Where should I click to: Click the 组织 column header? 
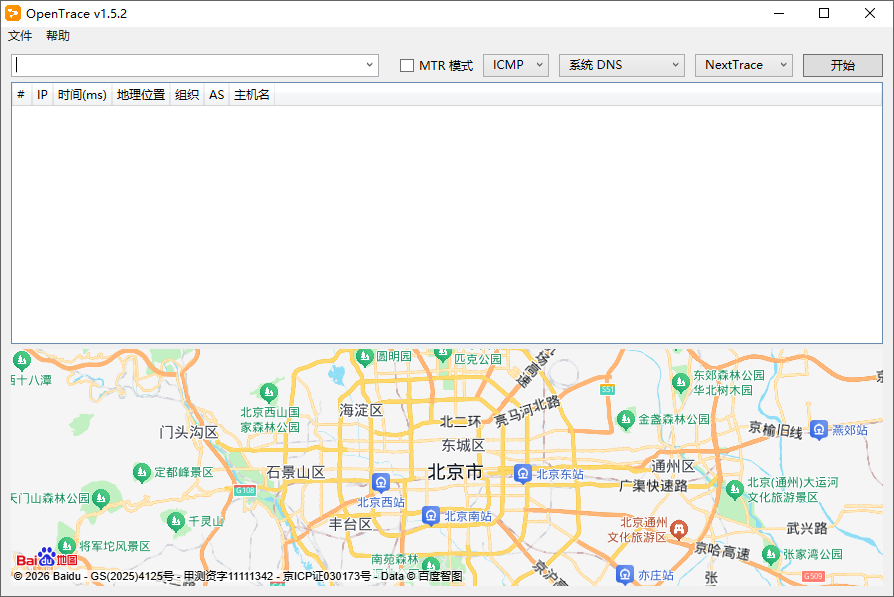click(187, 95)
